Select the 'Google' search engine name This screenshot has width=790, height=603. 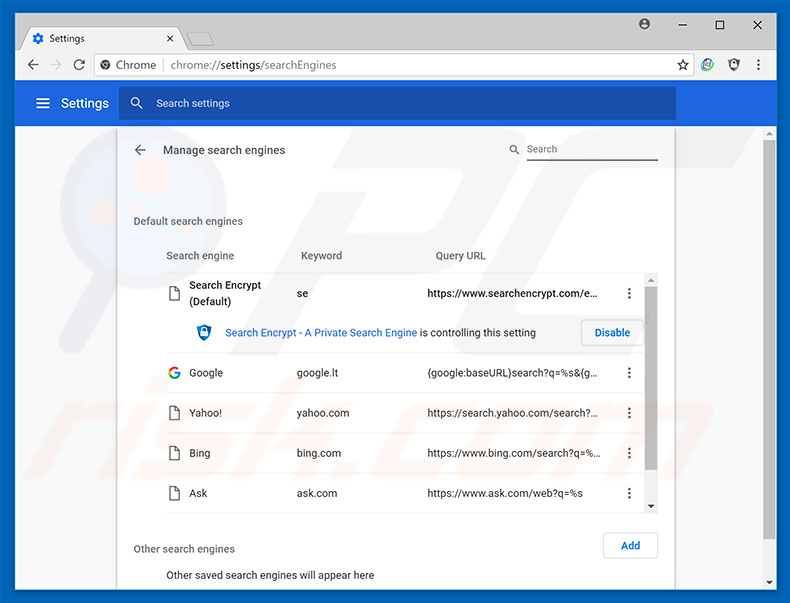pyautogui.click(x=206, y=373)
